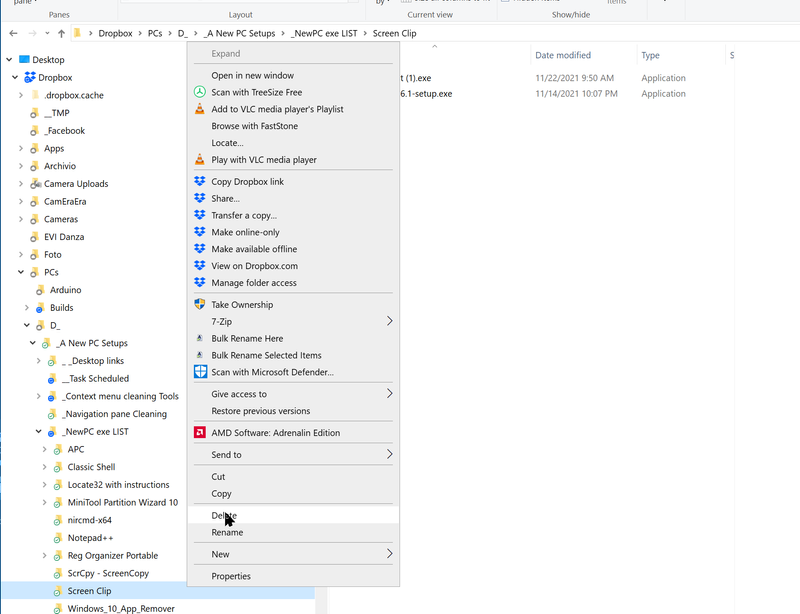This screenshot has width=800, height=614.
Task: Click the TreeSize Free scan icon
Action: click(x=200, y=92)
